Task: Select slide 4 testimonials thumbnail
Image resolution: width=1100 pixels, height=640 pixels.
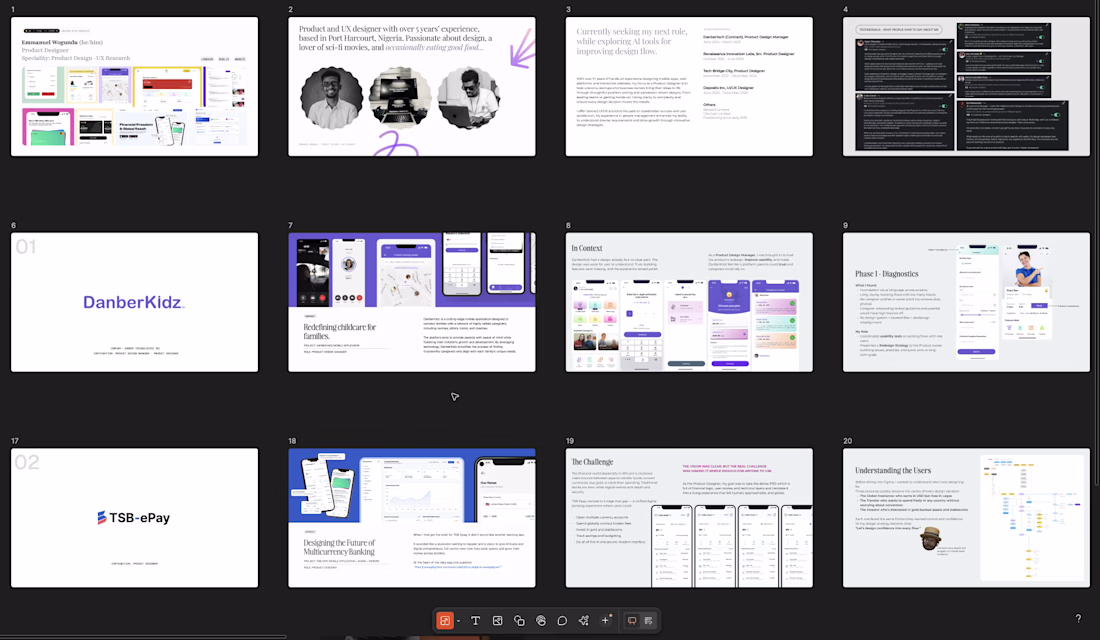Action: click(x=967, y=86)
